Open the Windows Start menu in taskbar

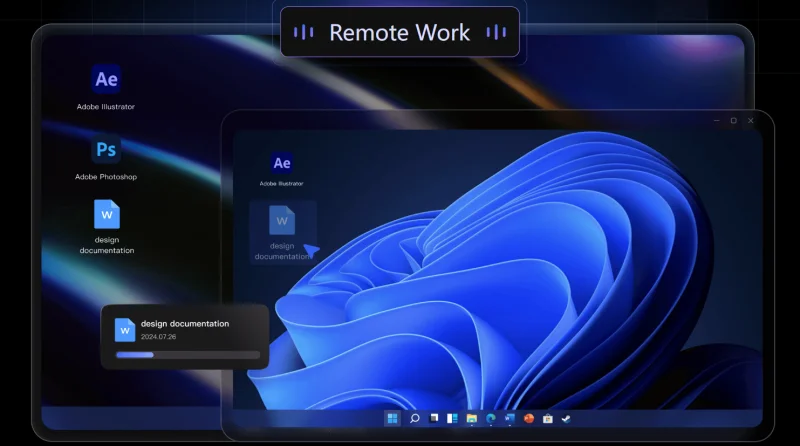[392, 418]
